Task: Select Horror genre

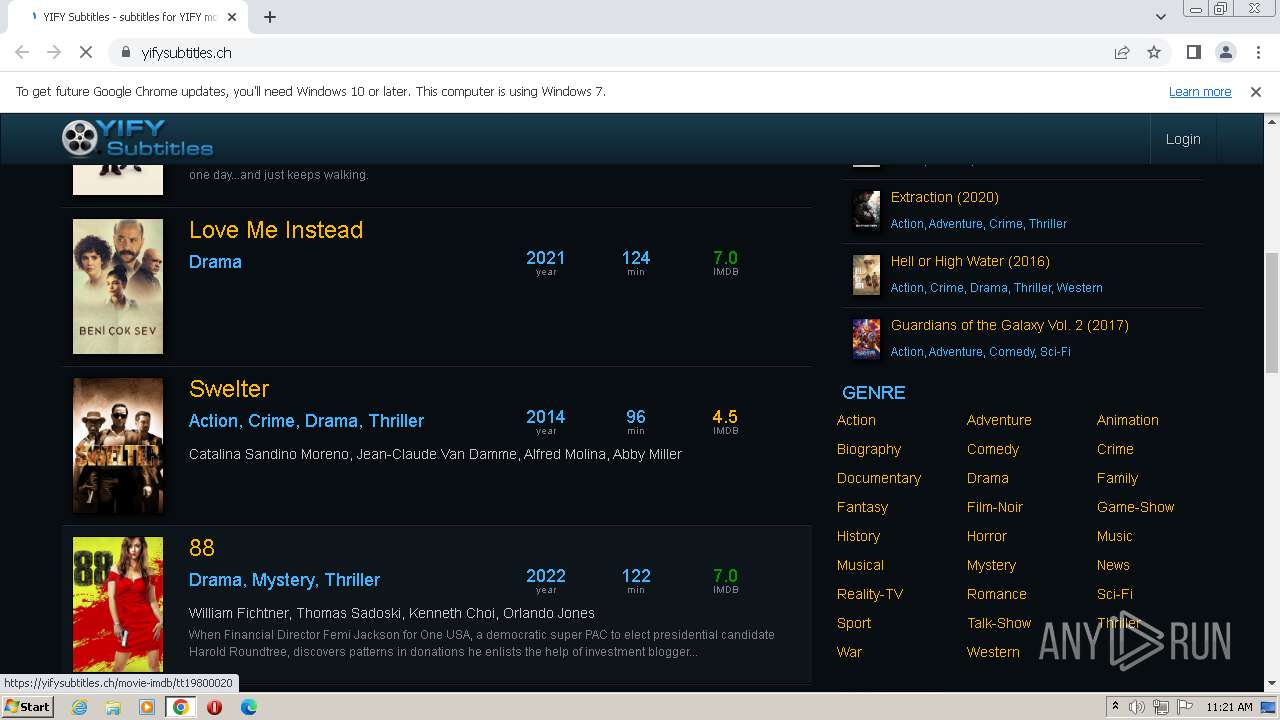Action: click(x=987, y=536)
